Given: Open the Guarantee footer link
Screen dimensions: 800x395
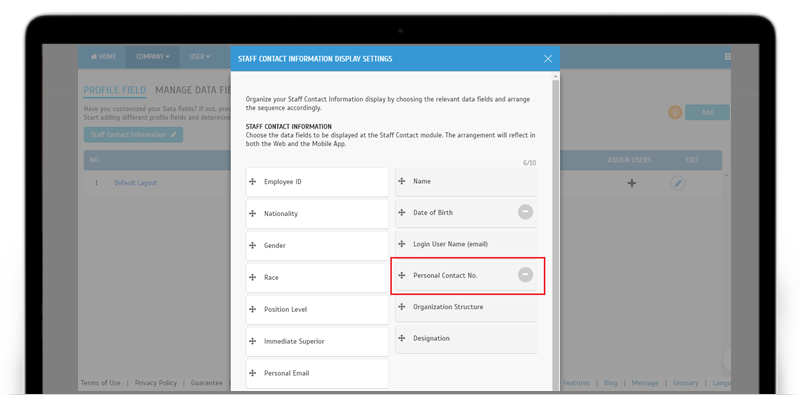Looking at the screenshot, I should pyautogui.click(x=207, y=383).
